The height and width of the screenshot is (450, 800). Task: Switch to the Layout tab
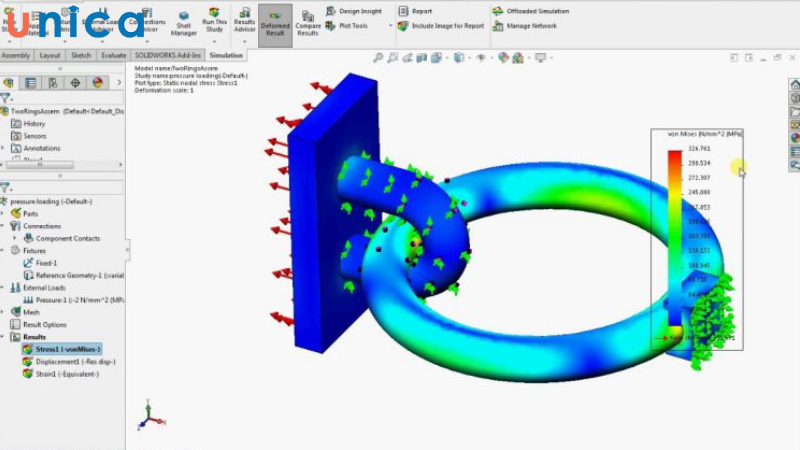[x=50, y=55]
